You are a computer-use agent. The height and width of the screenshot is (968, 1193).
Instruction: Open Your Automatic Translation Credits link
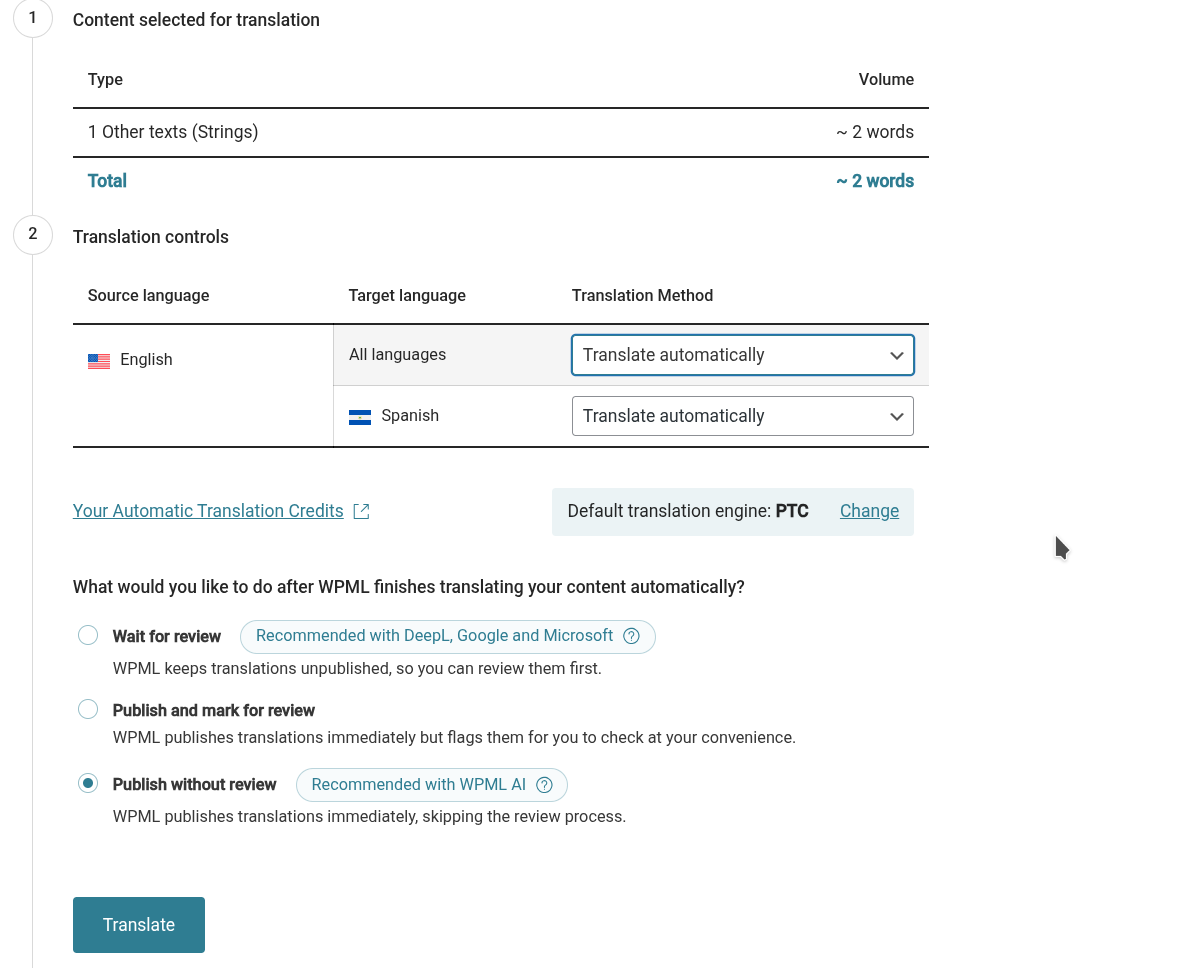[208, 511]
